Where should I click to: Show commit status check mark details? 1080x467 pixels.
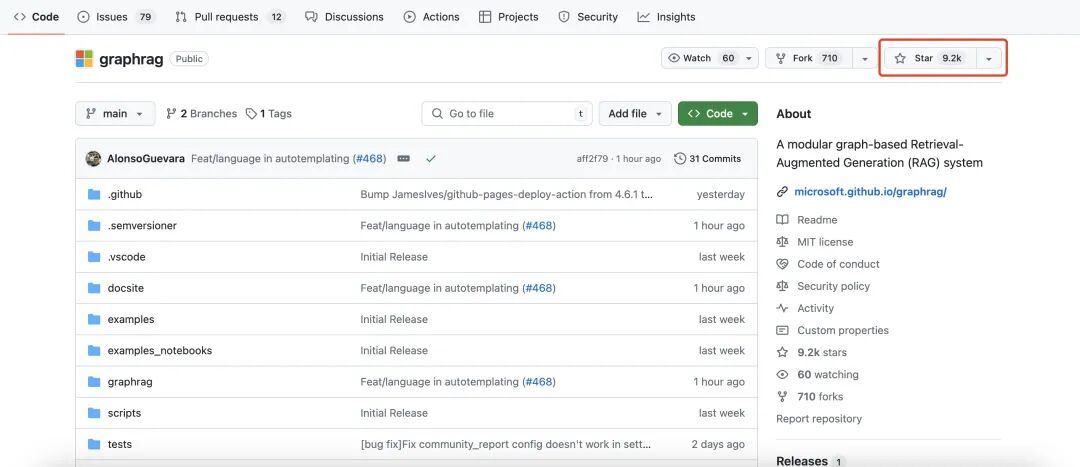(431, 158)
